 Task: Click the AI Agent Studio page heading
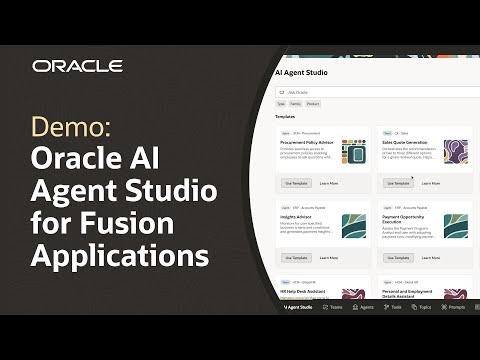coord(301,73)
